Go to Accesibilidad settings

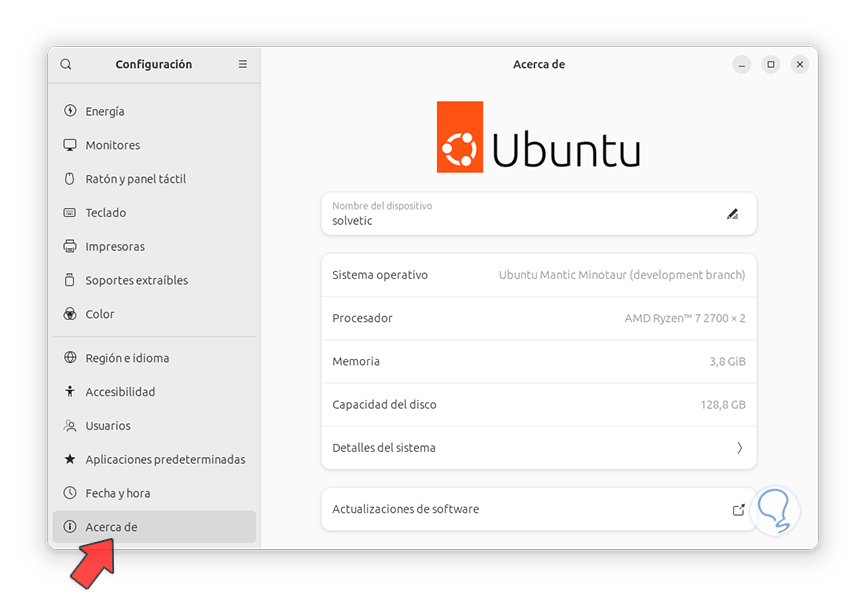(x=120, y=392)
